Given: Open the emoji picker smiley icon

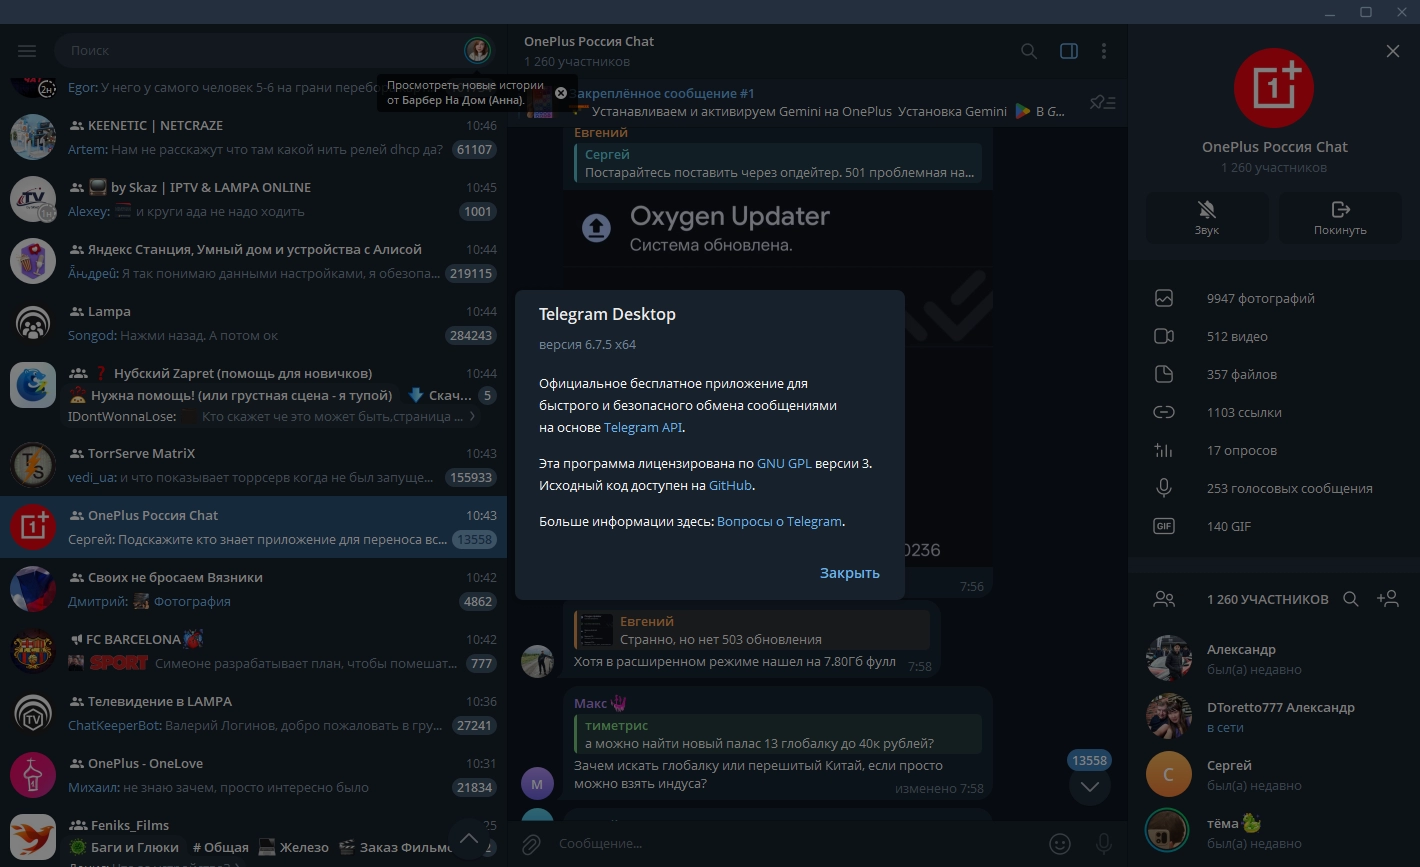Looking at the screenshot, I should tap(1060, 844).
